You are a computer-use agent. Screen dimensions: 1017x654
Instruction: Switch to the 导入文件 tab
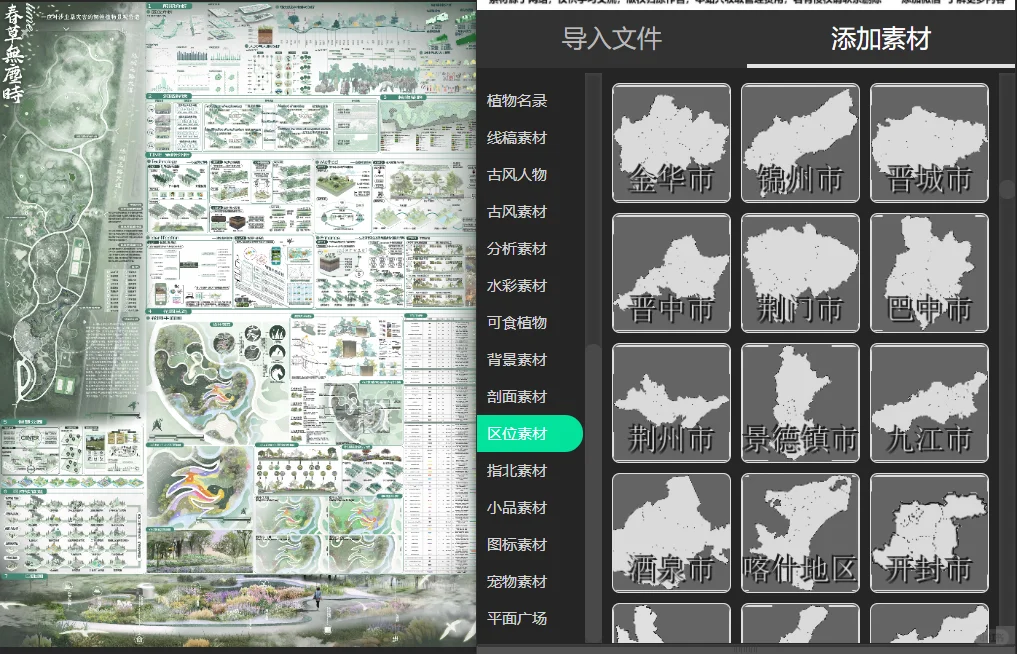point(611,39)
